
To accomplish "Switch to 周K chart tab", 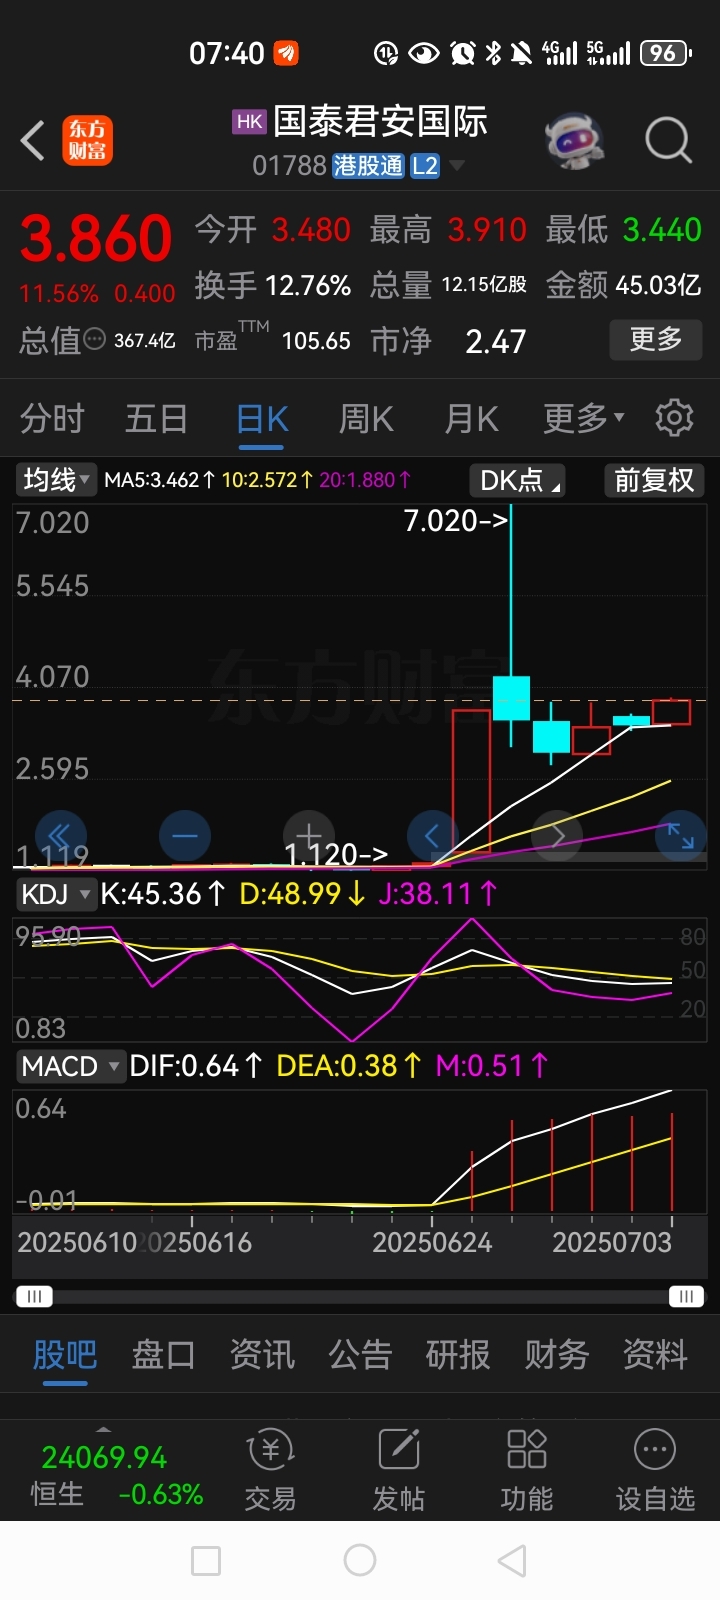I will tap(367, 418).
